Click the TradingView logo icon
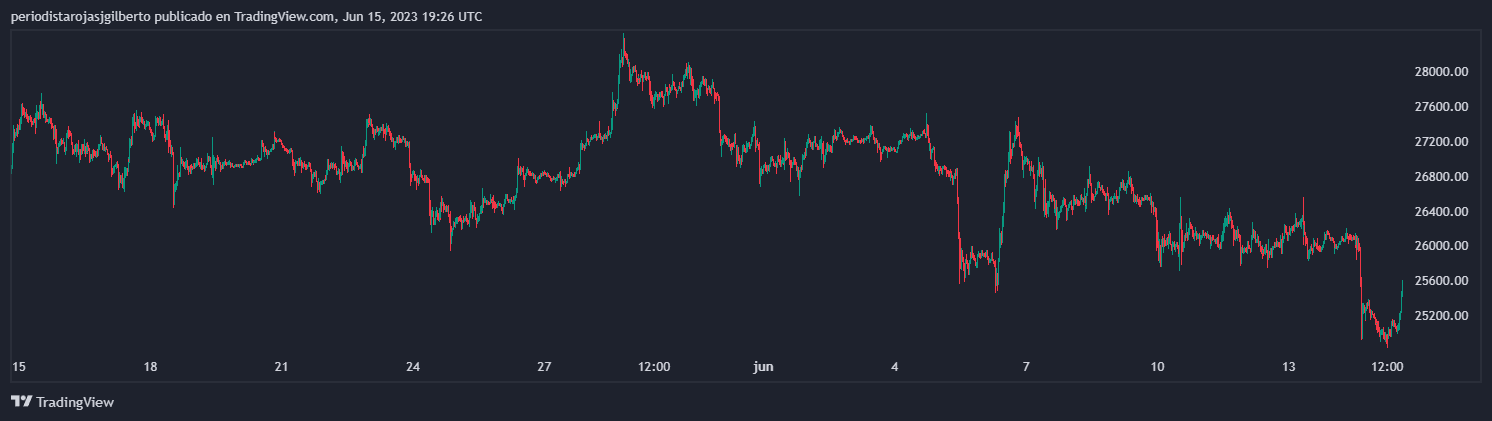This screenshot has height=421, width=1492. point(21,402)
